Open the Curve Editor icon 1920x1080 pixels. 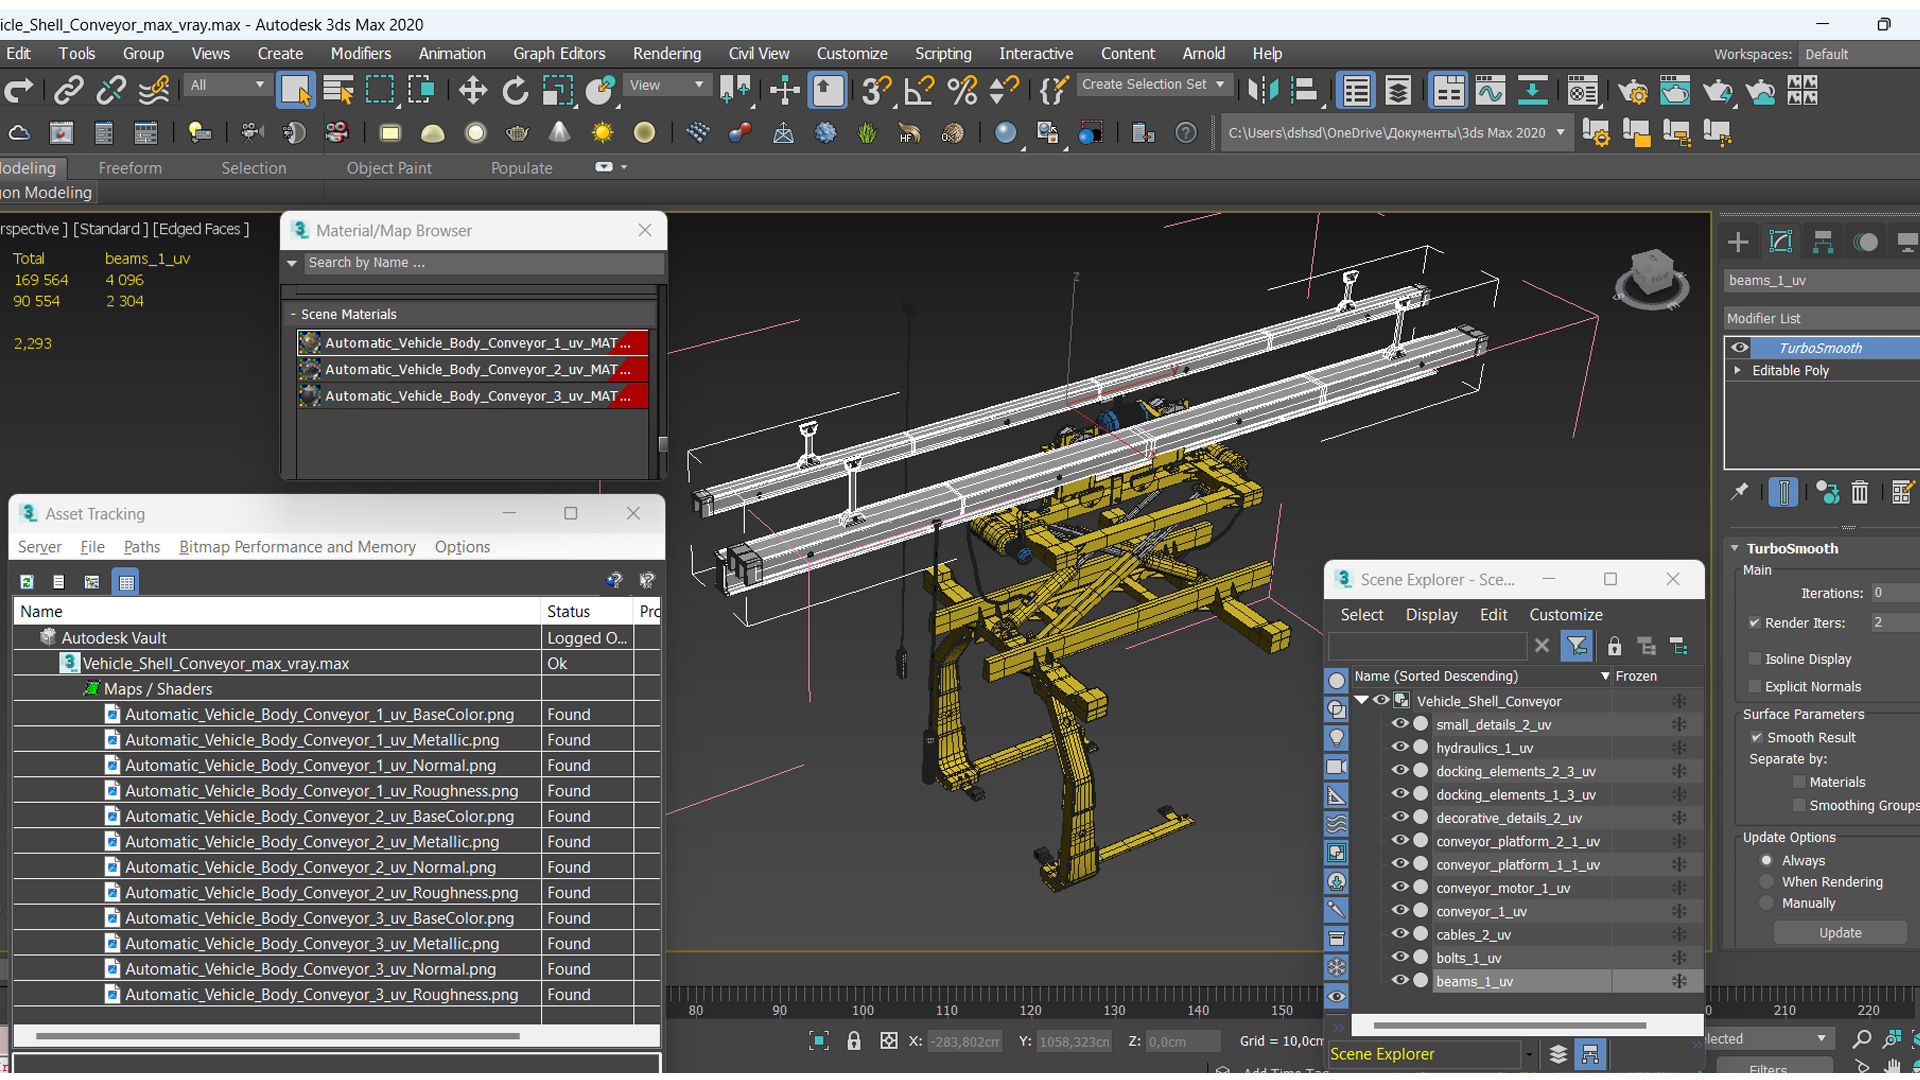coord(1490,91)
